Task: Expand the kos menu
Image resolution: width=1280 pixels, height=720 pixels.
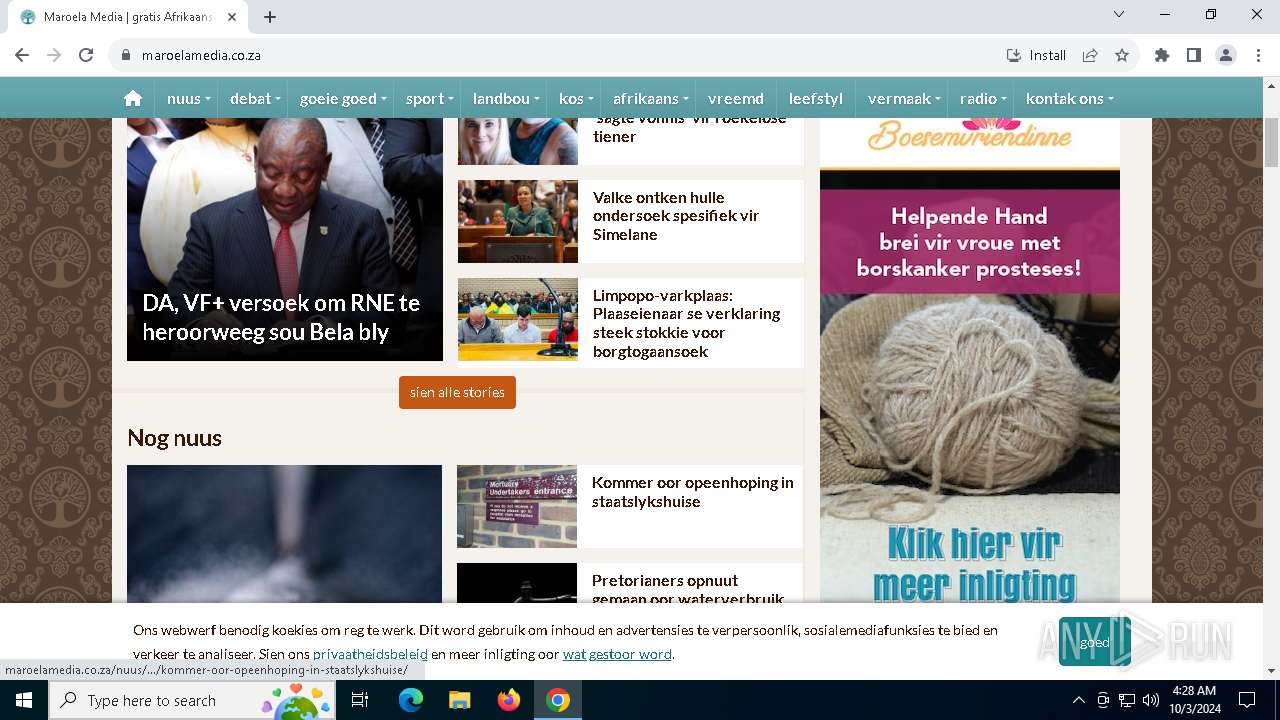Action: pyautogui.click(x=576, y=98)
